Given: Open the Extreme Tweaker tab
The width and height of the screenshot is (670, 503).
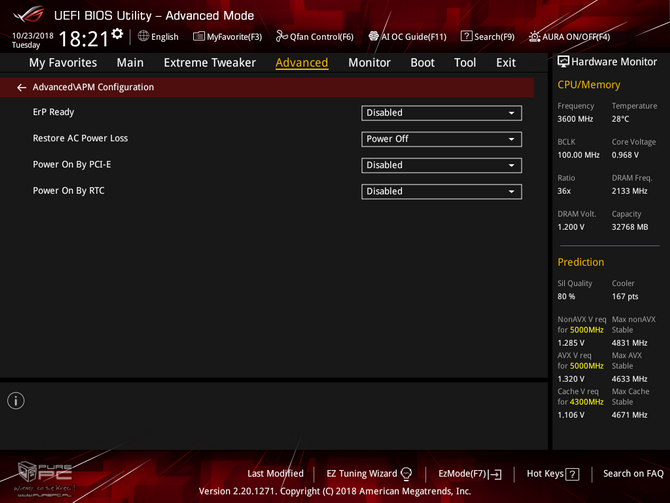Looking at the screenshot, I should [x=210, y=63].
